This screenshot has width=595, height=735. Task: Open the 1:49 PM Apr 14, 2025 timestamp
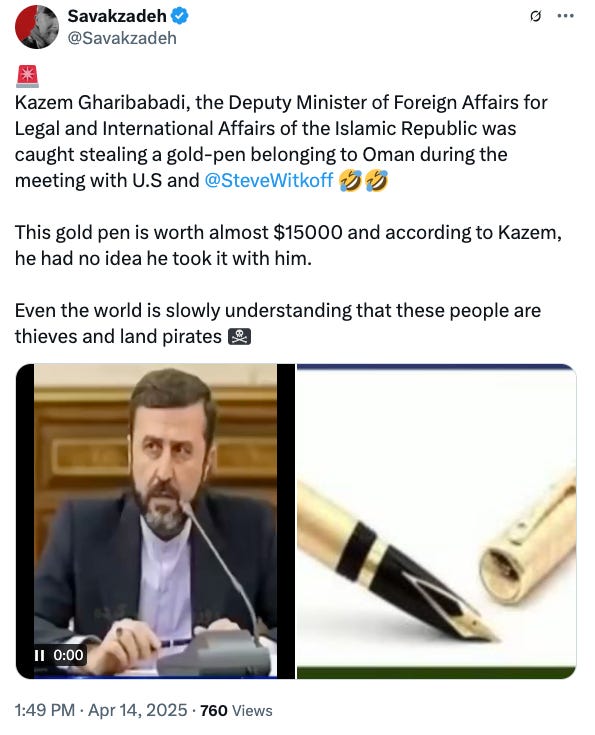tap(101, 710)
